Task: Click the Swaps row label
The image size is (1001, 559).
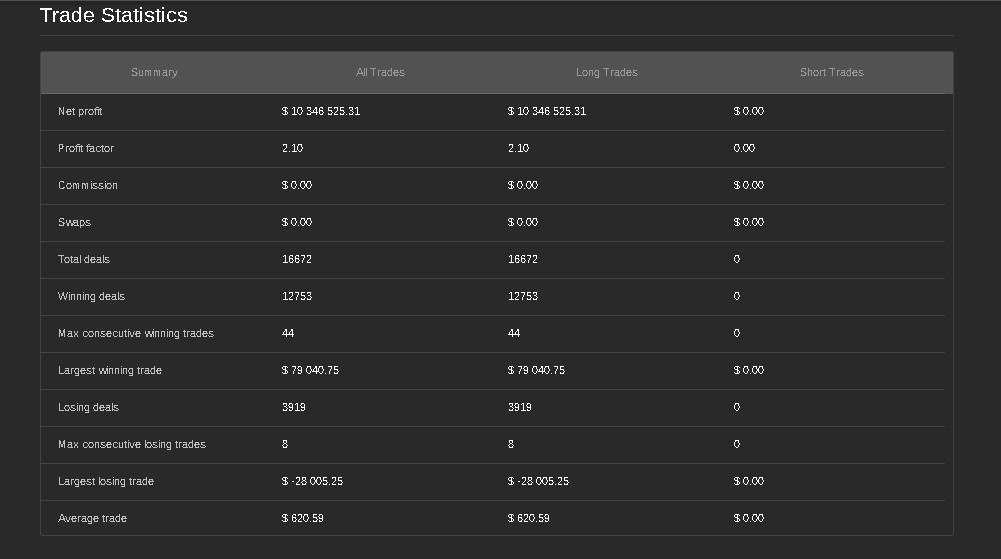Action: point(74,222)
